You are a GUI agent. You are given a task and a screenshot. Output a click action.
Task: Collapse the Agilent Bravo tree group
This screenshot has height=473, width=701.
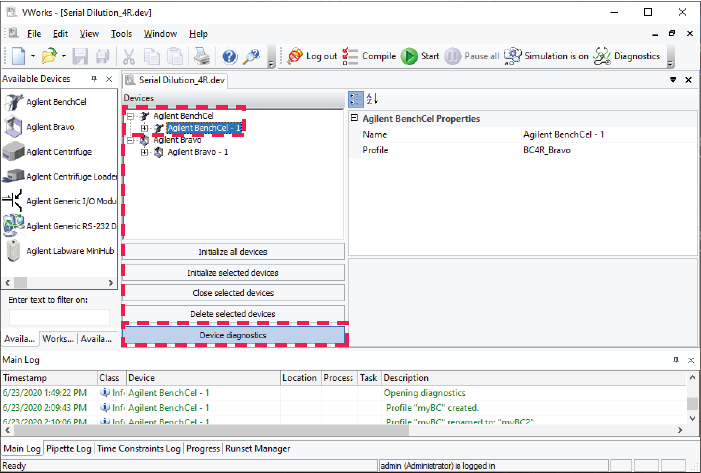click(x=130, y=140)
